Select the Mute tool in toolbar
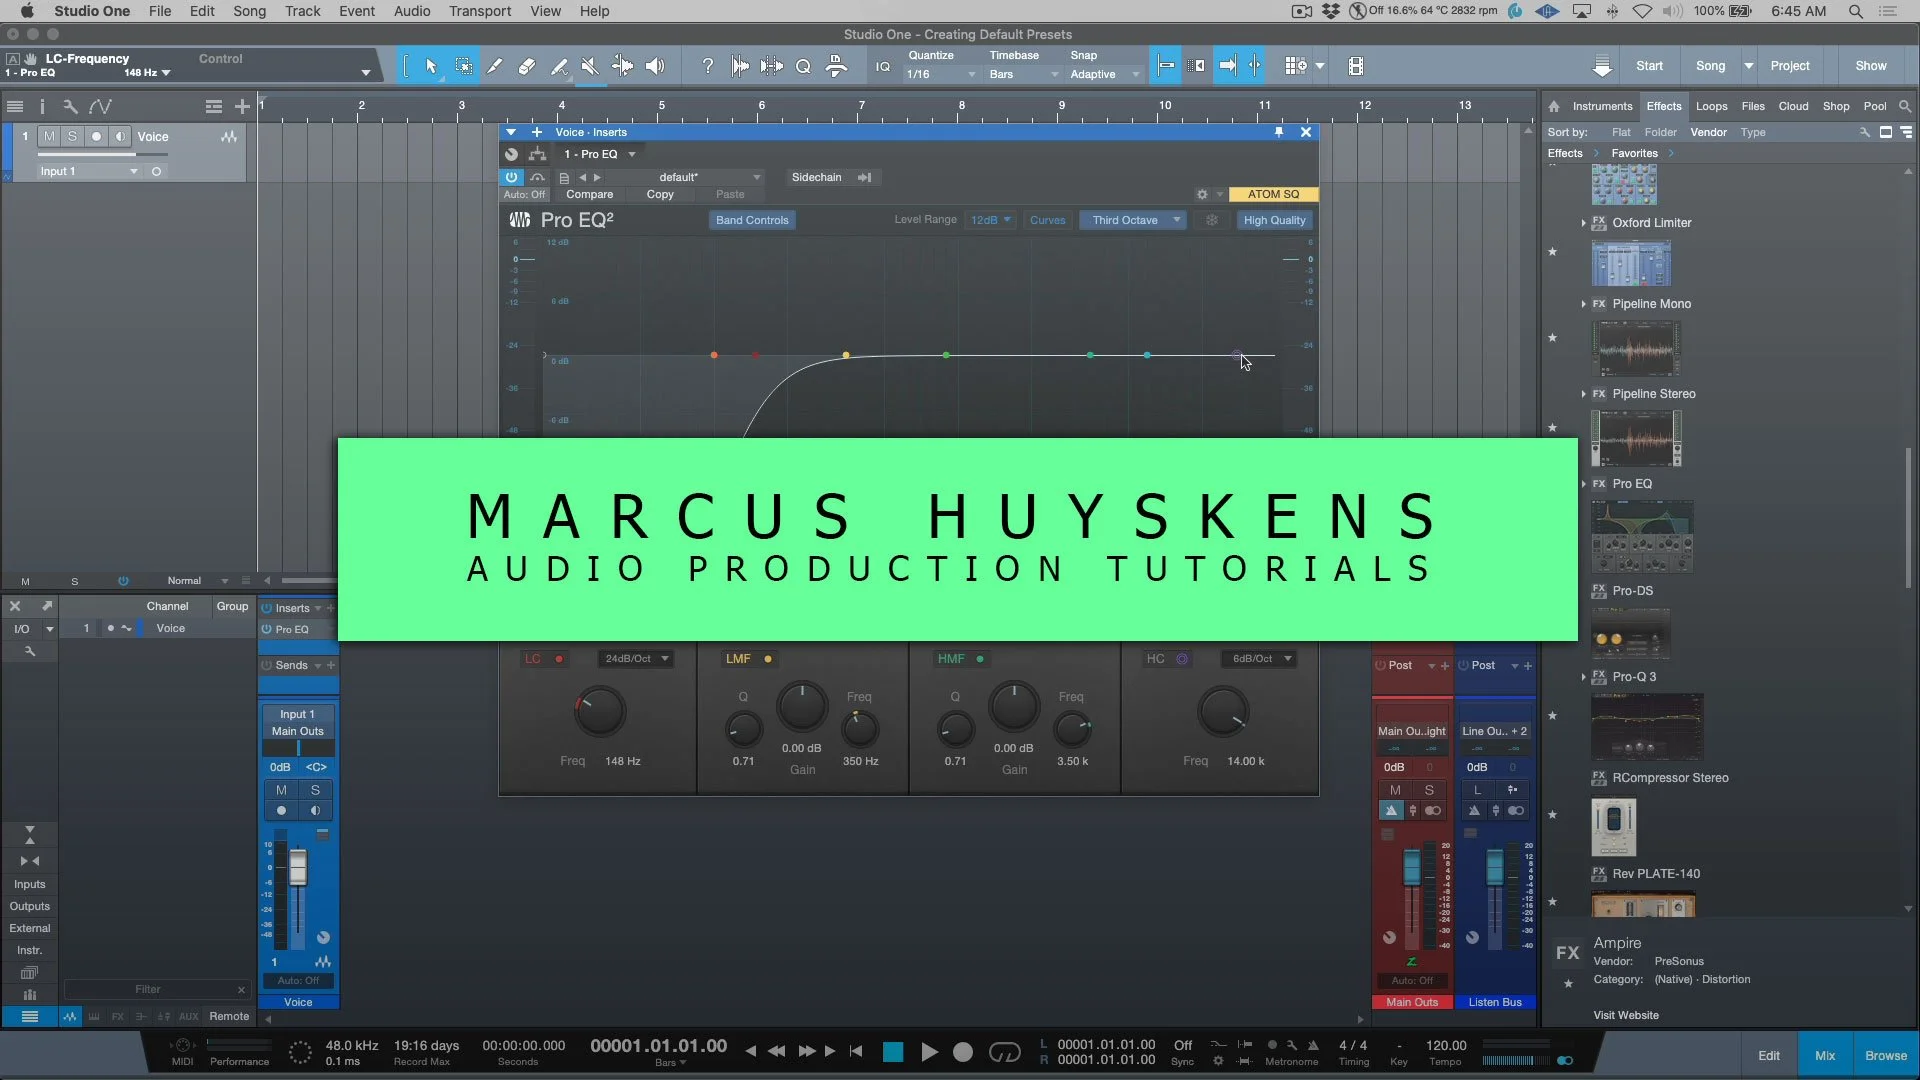 pyautogui.click(x=590, y=66)
